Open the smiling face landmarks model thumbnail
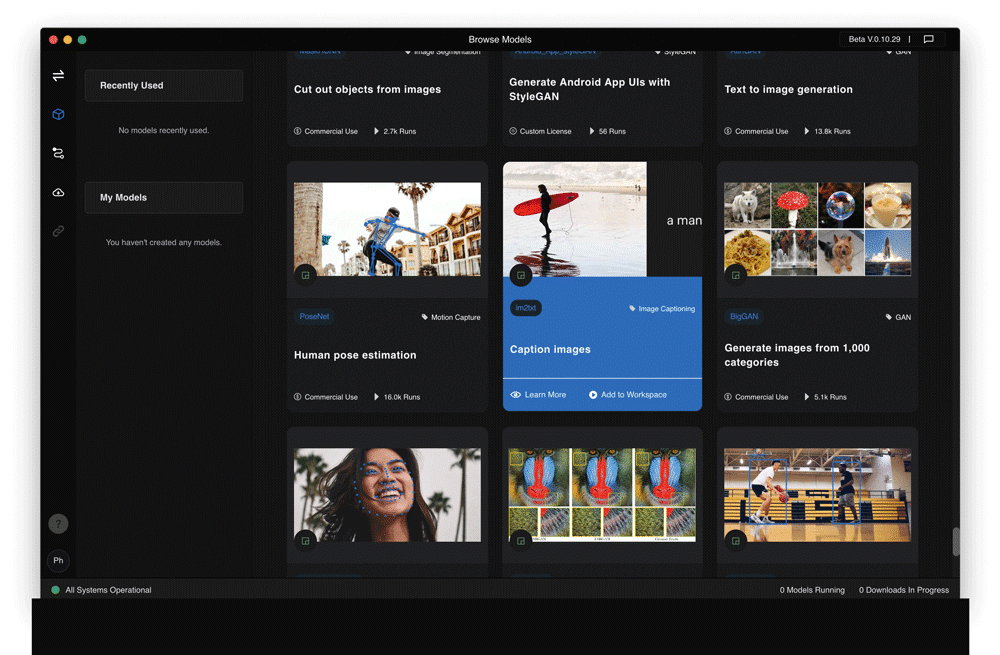This screenshot has height=655, width=1000. (x=387, y=494)
